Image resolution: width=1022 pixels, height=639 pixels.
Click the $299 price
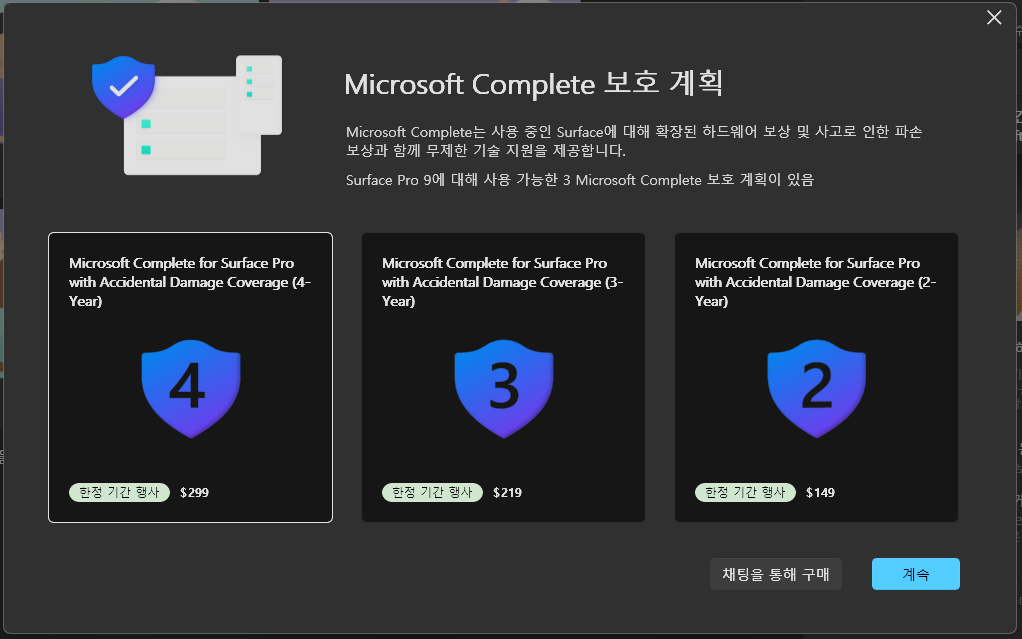tap(194, 492)
